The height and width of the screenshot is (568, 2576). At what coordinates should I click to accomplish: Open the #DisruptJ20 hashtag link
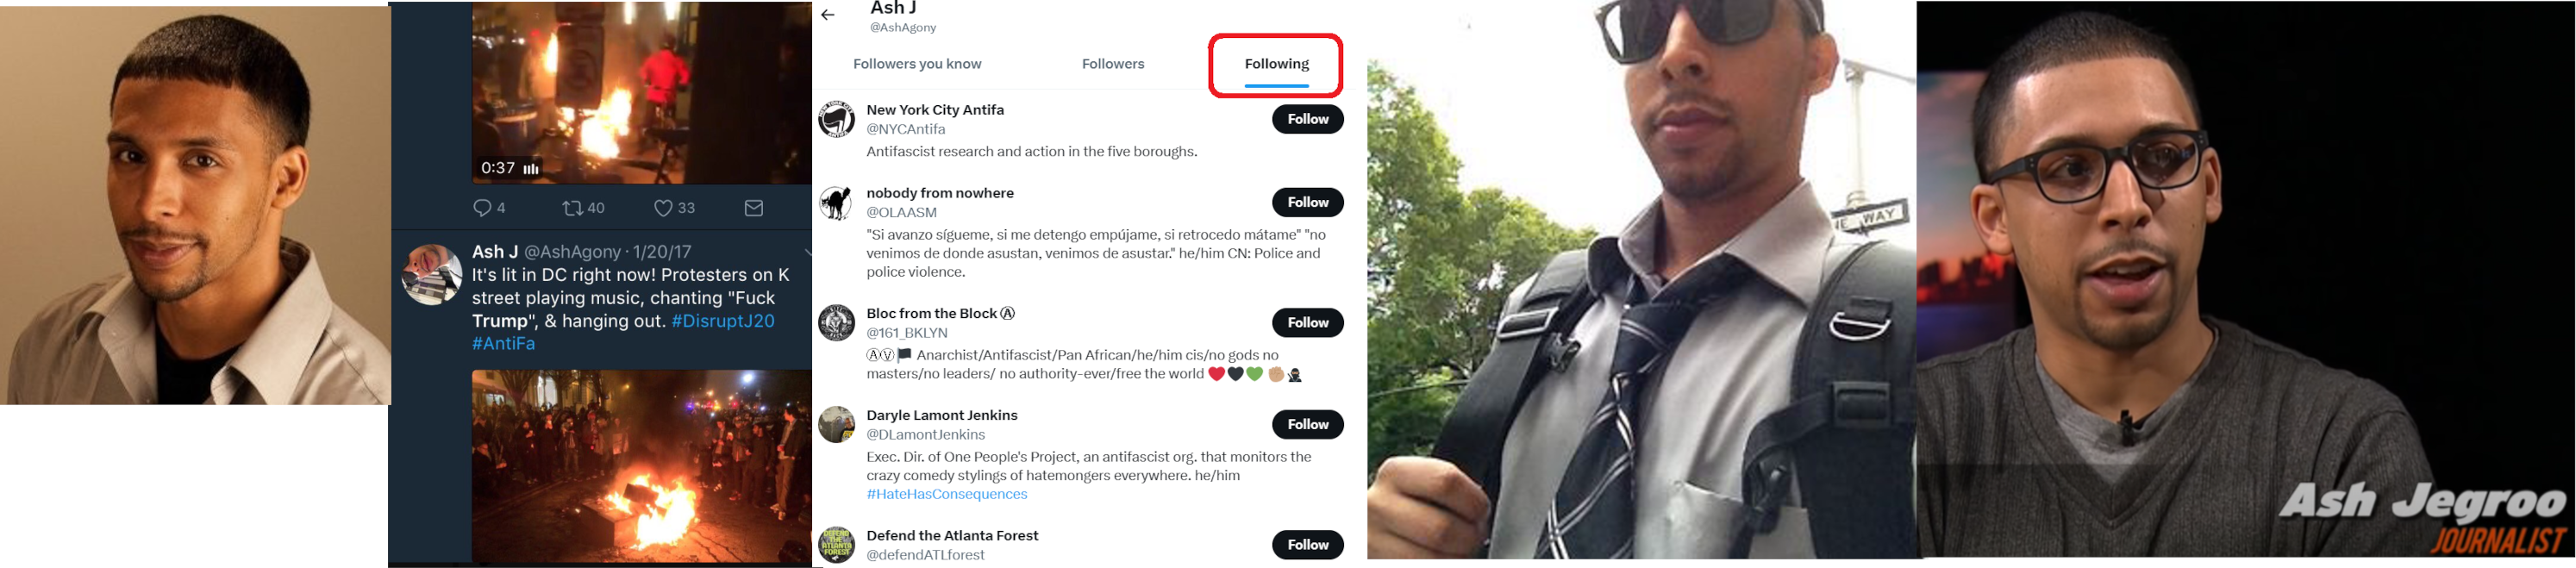[x=723, y=321]
